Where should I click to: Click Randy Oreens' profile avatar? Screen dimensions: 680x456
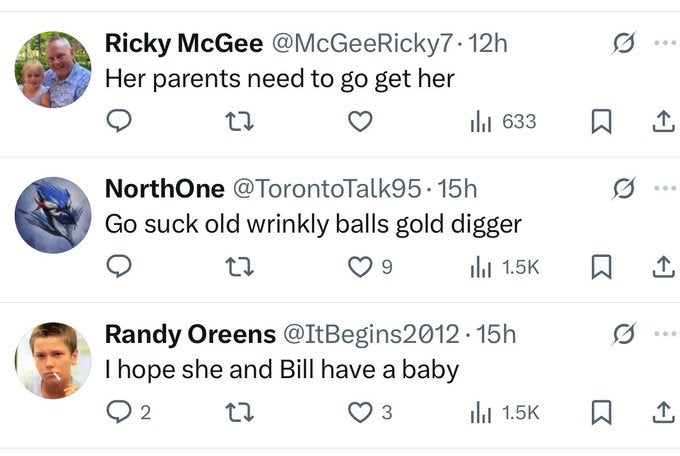pos(53,360)
